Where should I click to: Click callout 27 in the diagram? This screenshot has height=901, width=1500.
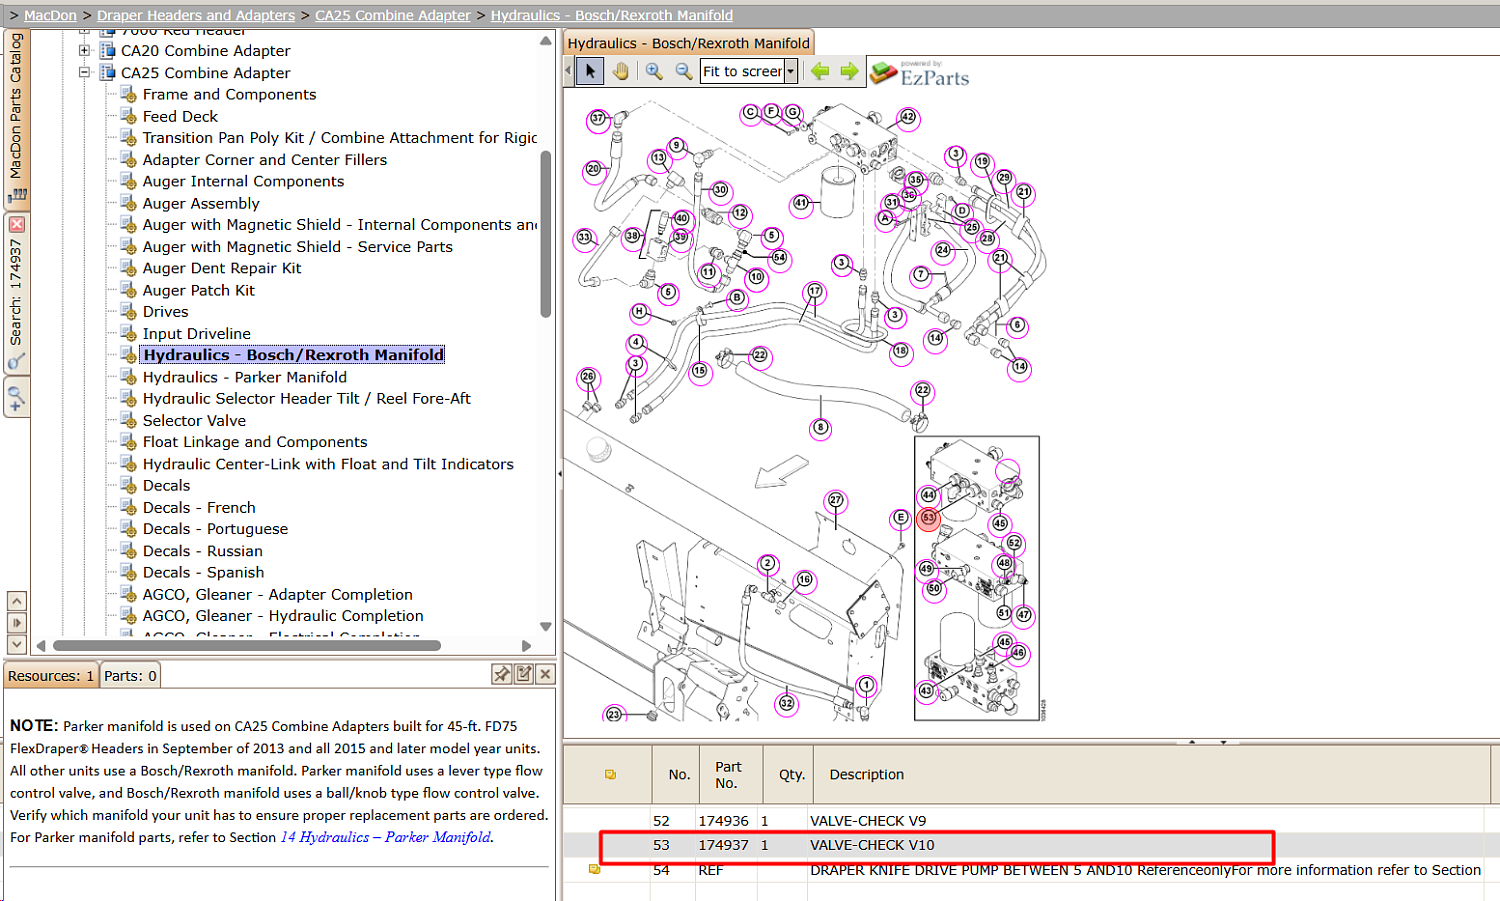tap(836, 500)
